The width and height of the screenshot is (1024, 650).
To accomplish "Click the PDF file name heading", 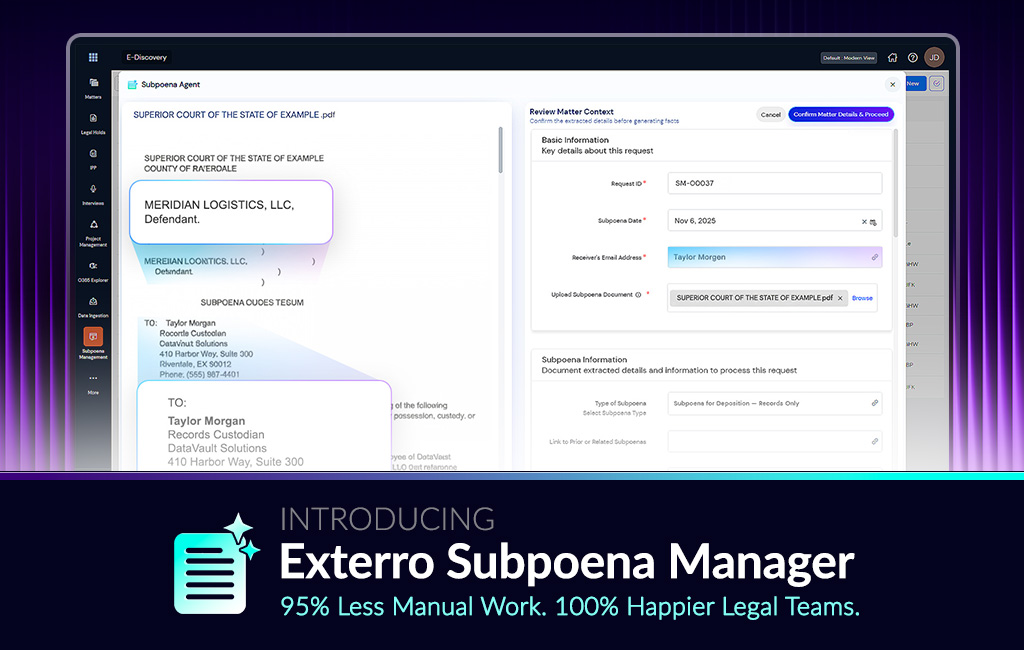I will (x=234, y=114).
